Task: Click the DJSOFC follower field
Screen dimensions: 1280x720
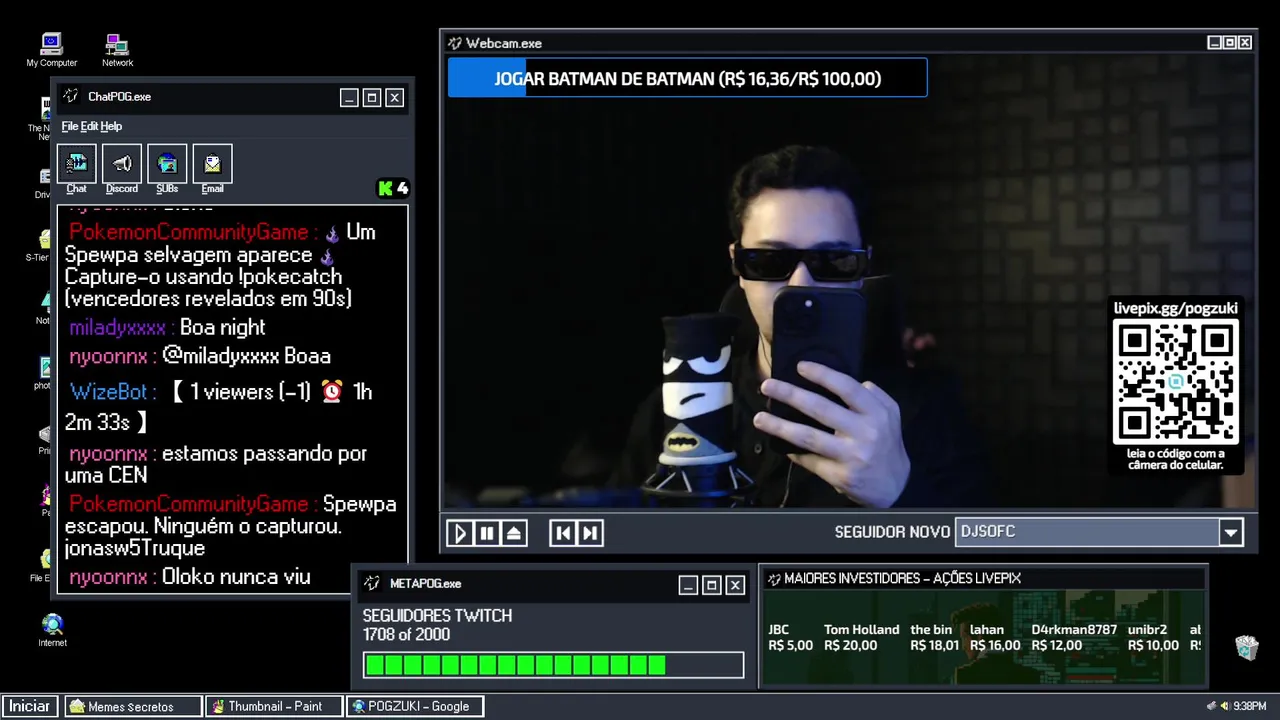Action: 1087,532
